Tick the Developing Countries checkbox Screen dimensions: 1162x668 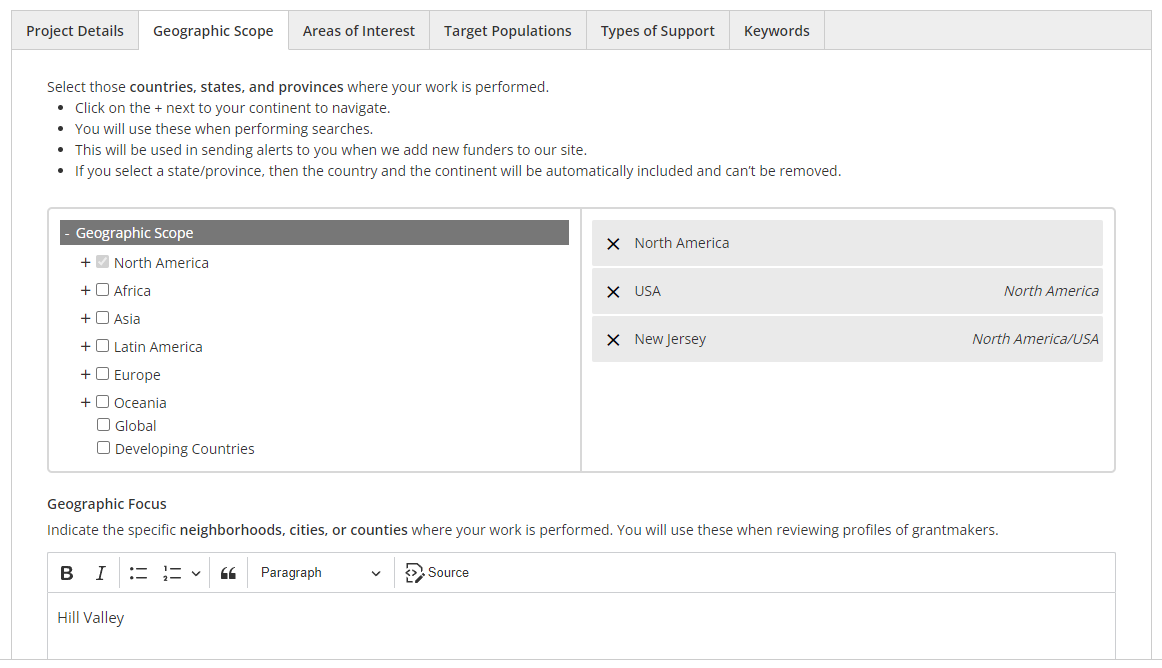coord(103,448)
